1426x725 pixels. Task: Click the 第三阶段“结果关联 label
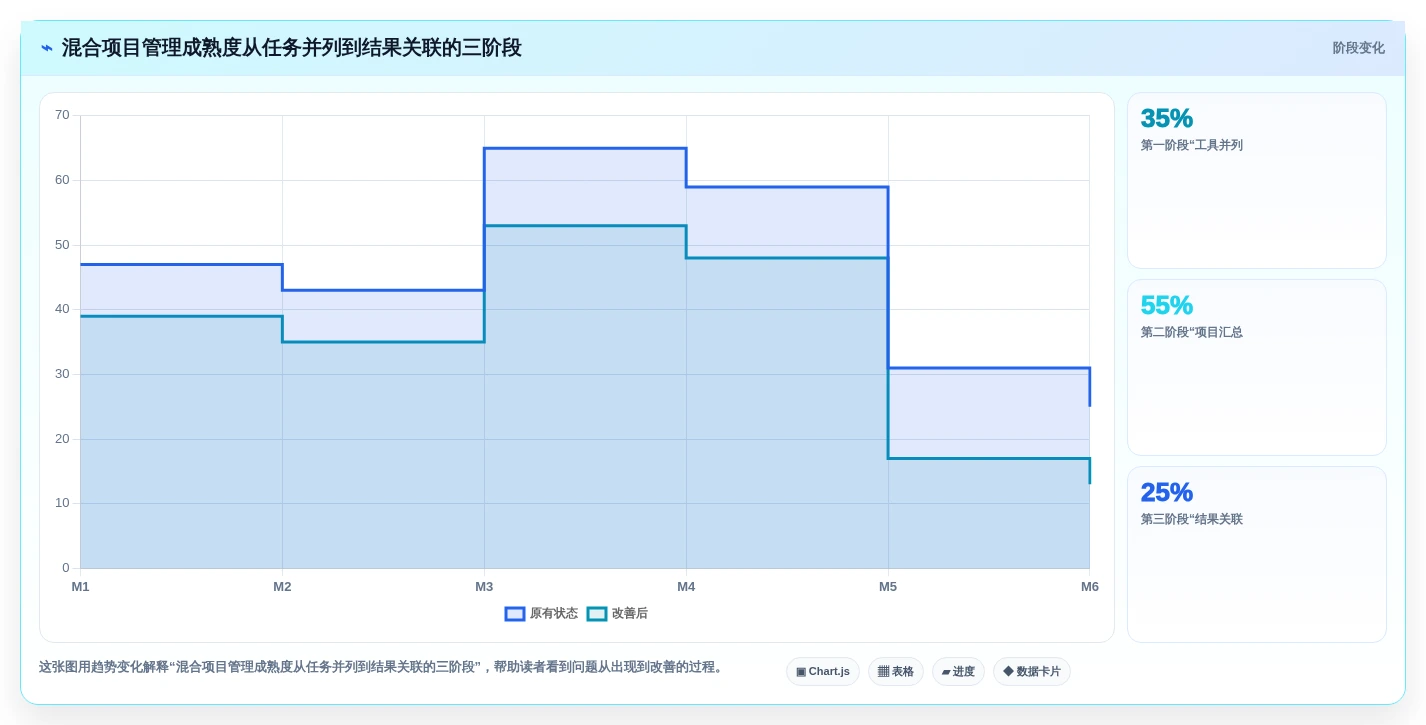tap(1192, 519)
